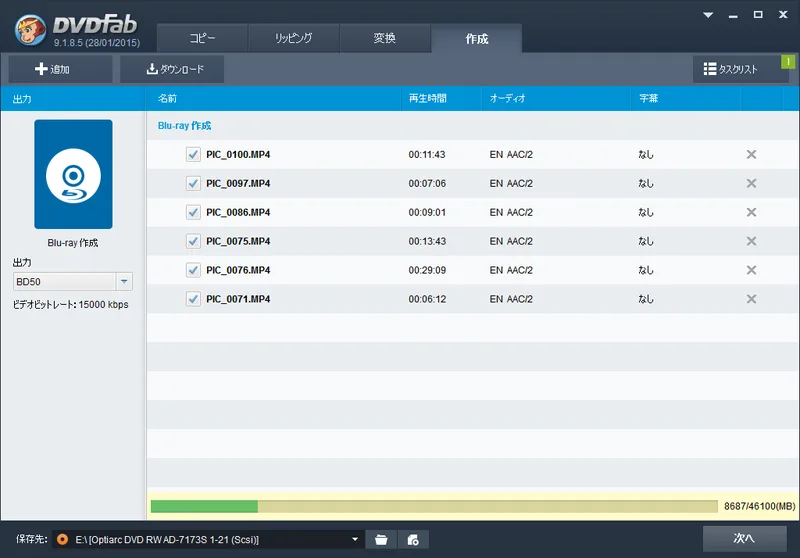
Task: Open the title bar dropdown menu arrow
Action: click(x=708, y=15)
